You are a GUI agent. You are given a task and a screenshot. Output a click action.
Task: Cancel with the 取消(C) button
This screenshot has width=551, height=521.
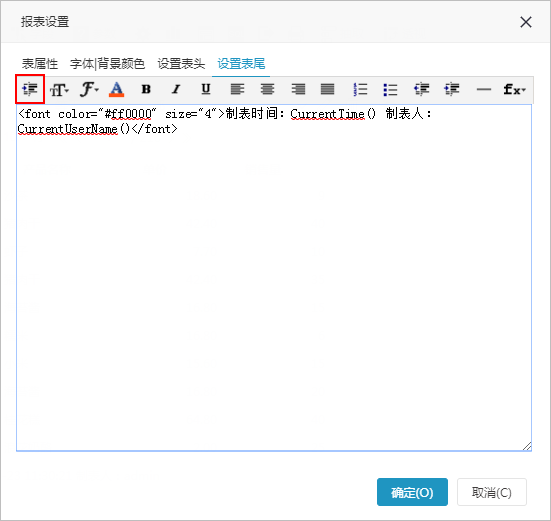tap(492, 492)
